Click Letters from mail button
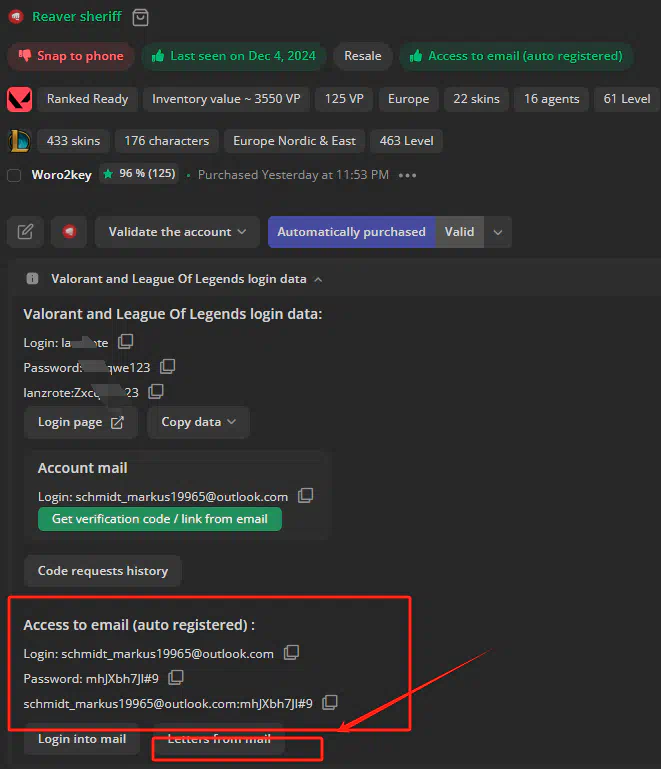This screenshot has height=769, width=661. 219,739
